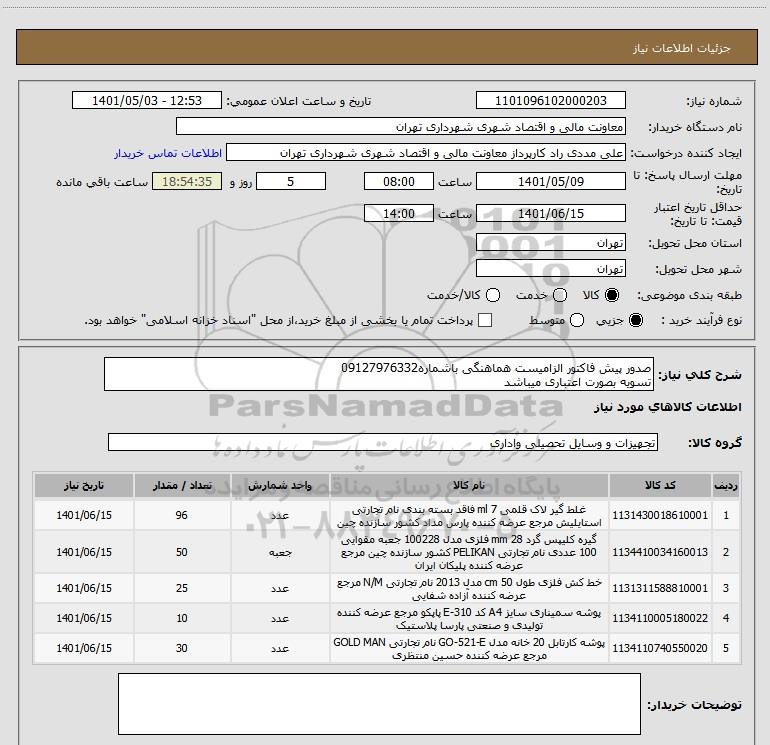Click the remaining time counter 18:54:35

[187, 181]
